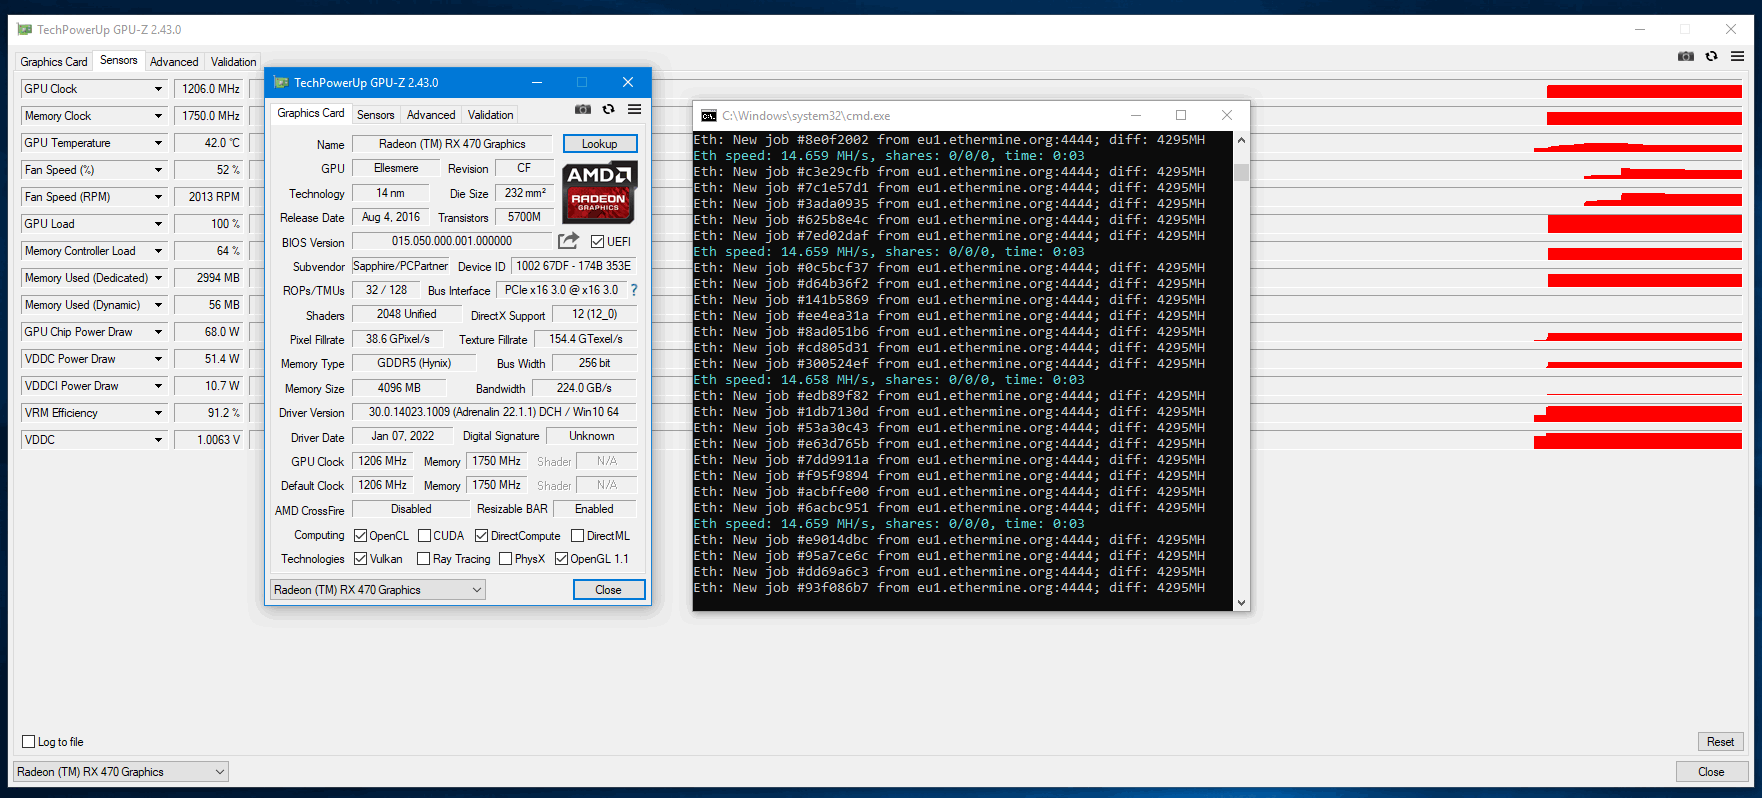Viewport: 1762px width, 798px height.
Task: Click the GPU Clock red sensor graph
Action: coord(1644,91)
